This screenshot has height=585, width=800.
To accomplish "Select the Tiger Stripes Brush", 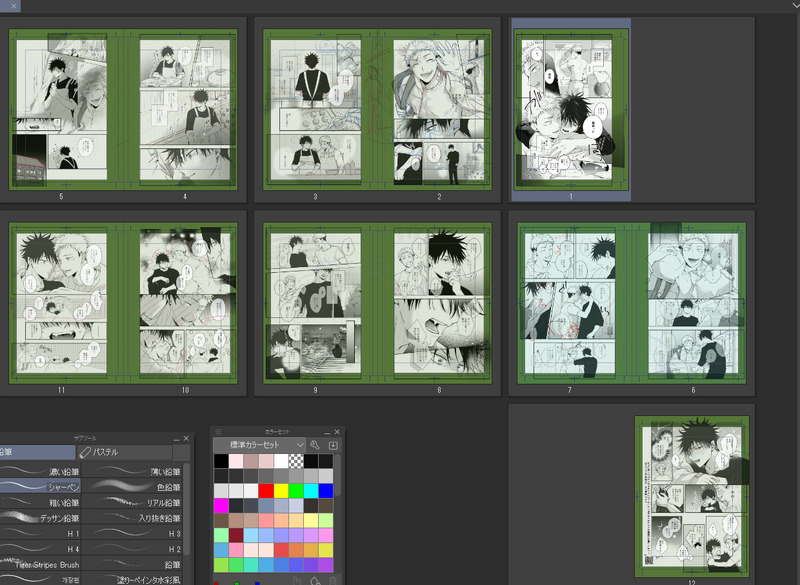I will (40, 565).
